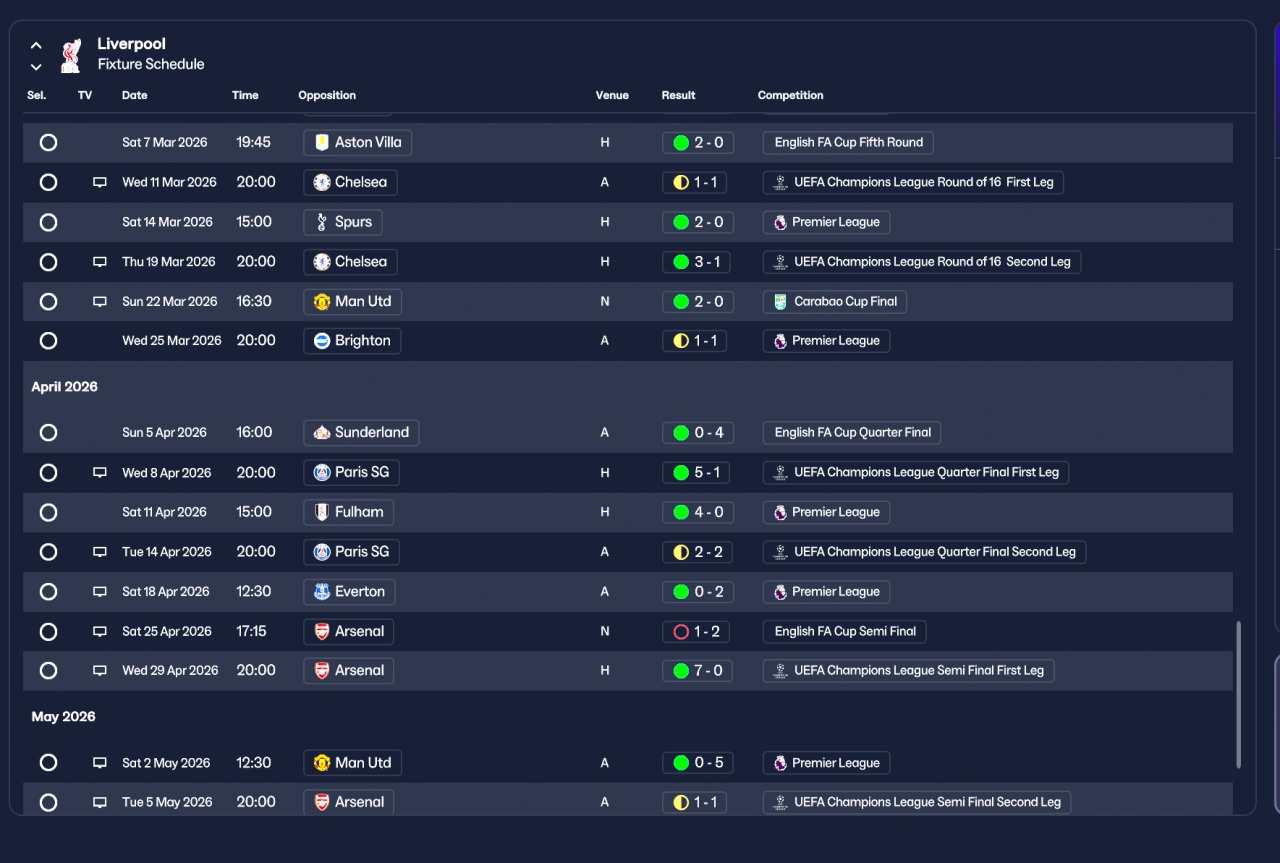This screenshot has width=1280, height=863.
Task: Open the 7-0 Arsenal result
Action: coord(697,671)
